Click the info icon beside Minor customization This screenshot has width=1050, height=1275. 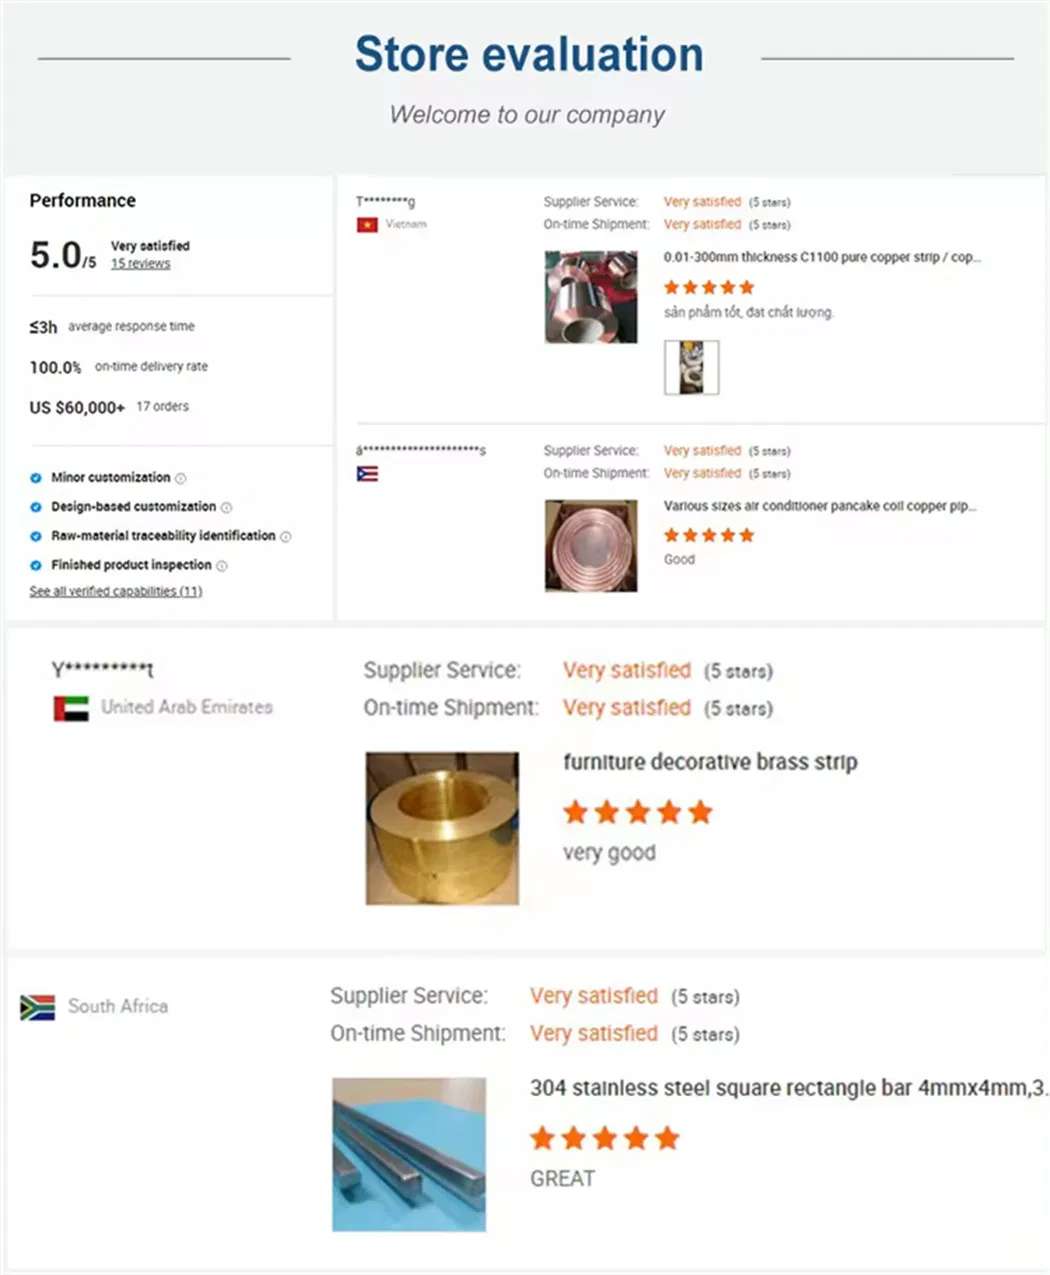[x=181, y=479]
